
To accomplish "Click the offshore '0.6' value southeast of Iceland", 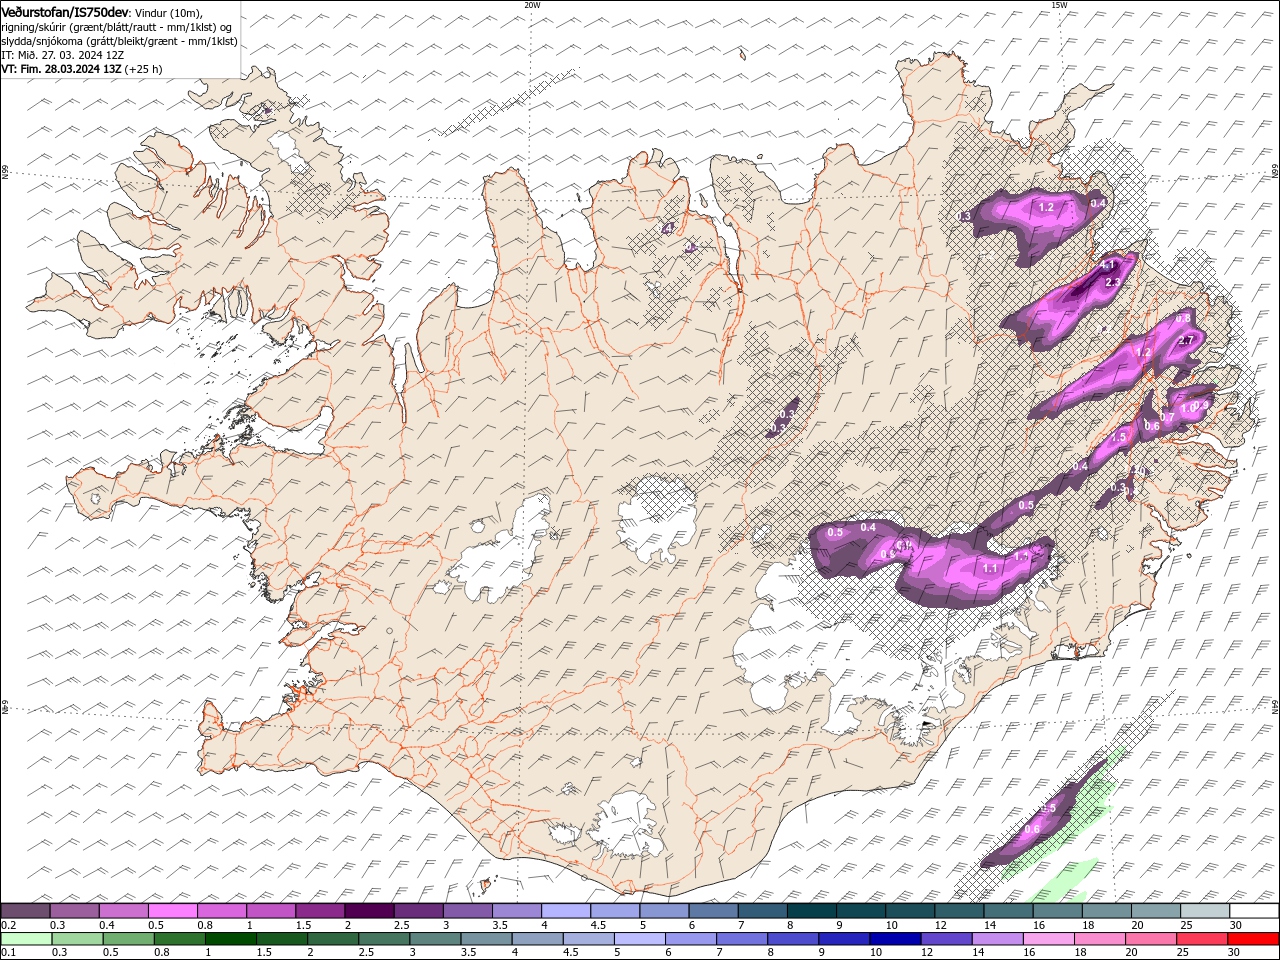I will [1032, 829].
